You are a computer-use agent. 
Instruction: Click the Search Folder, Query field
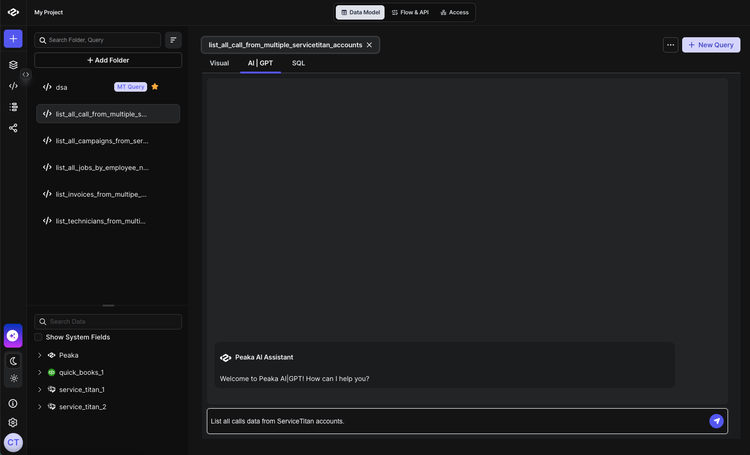98,40
